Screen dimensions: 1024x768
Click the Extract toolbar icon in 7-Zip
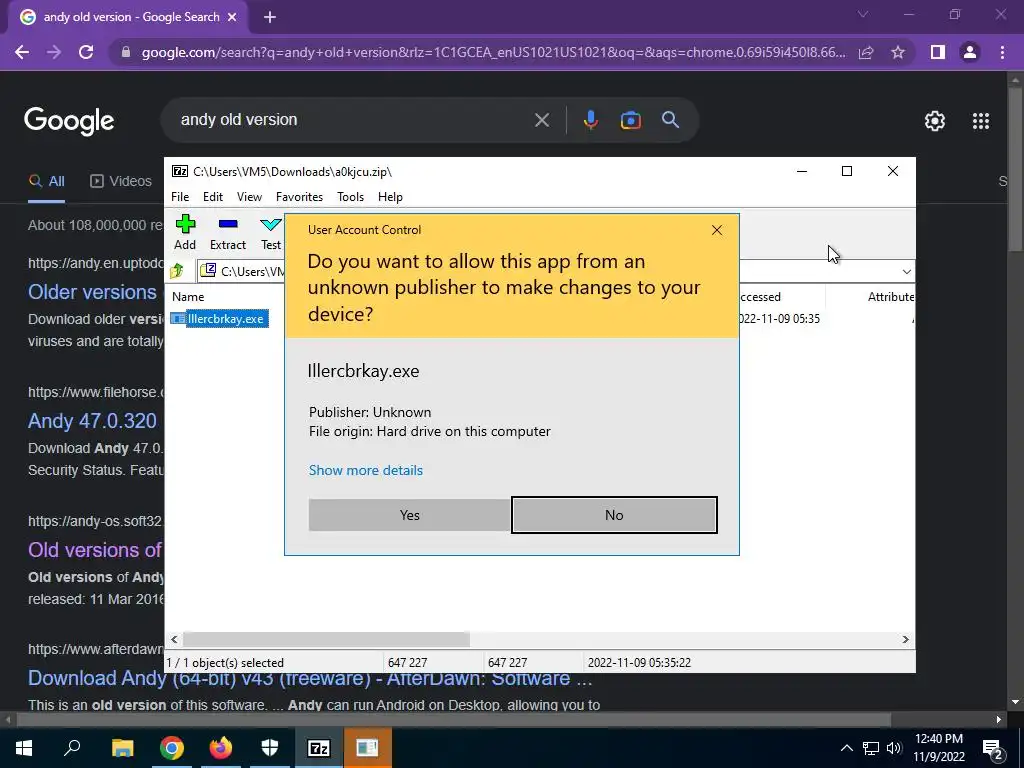tap(228, 232)
